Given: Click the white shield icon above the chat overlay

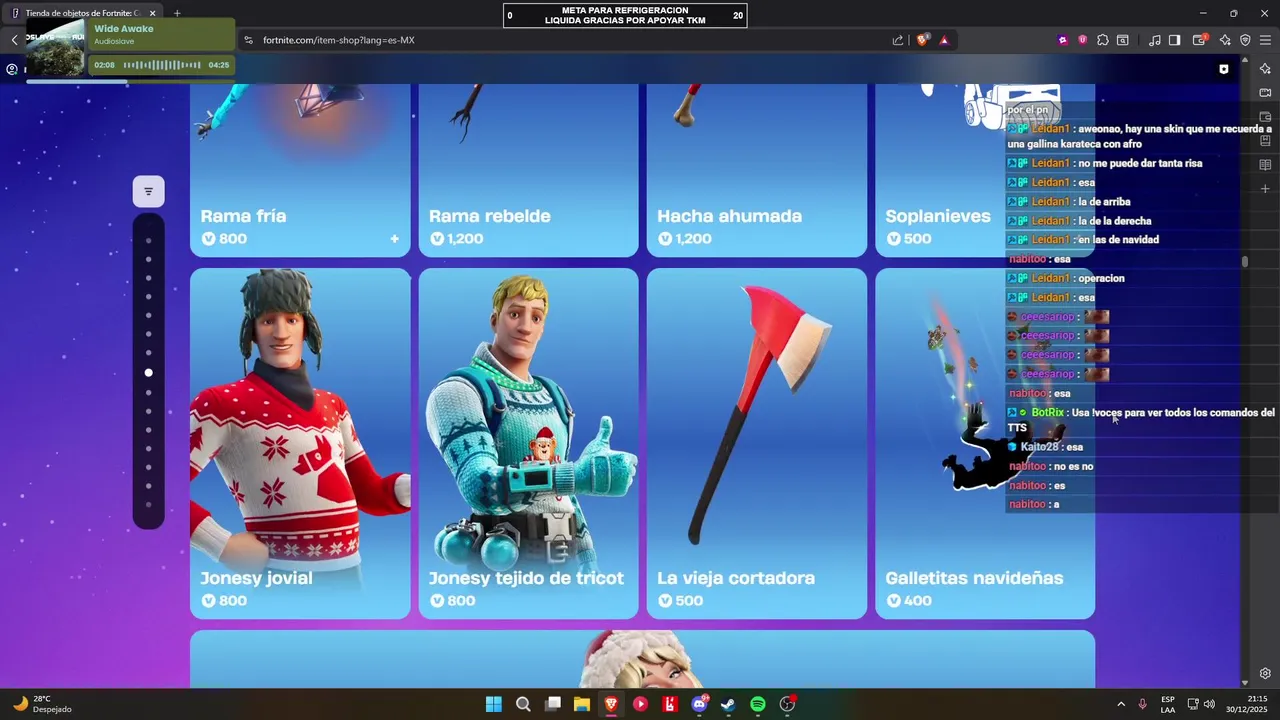Looking at the screenshot, I should point(1224,69).
